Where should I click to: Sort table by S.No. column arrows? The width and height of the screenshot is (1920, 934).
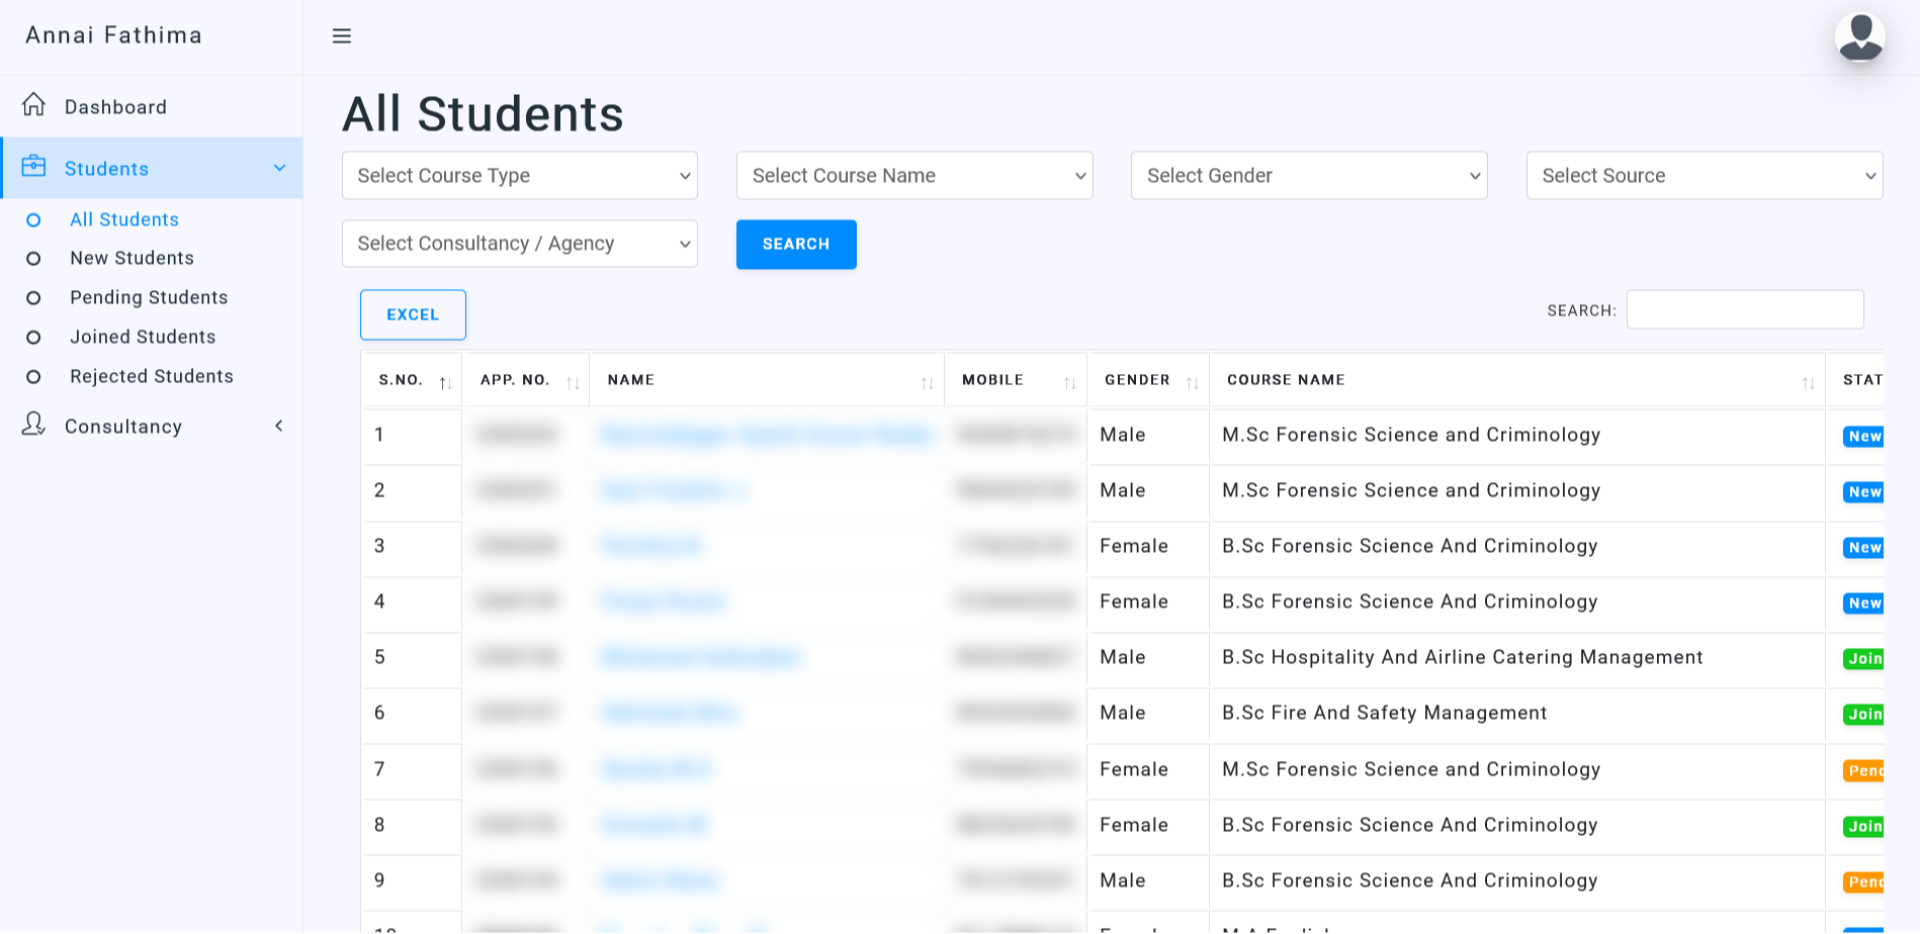445,382
